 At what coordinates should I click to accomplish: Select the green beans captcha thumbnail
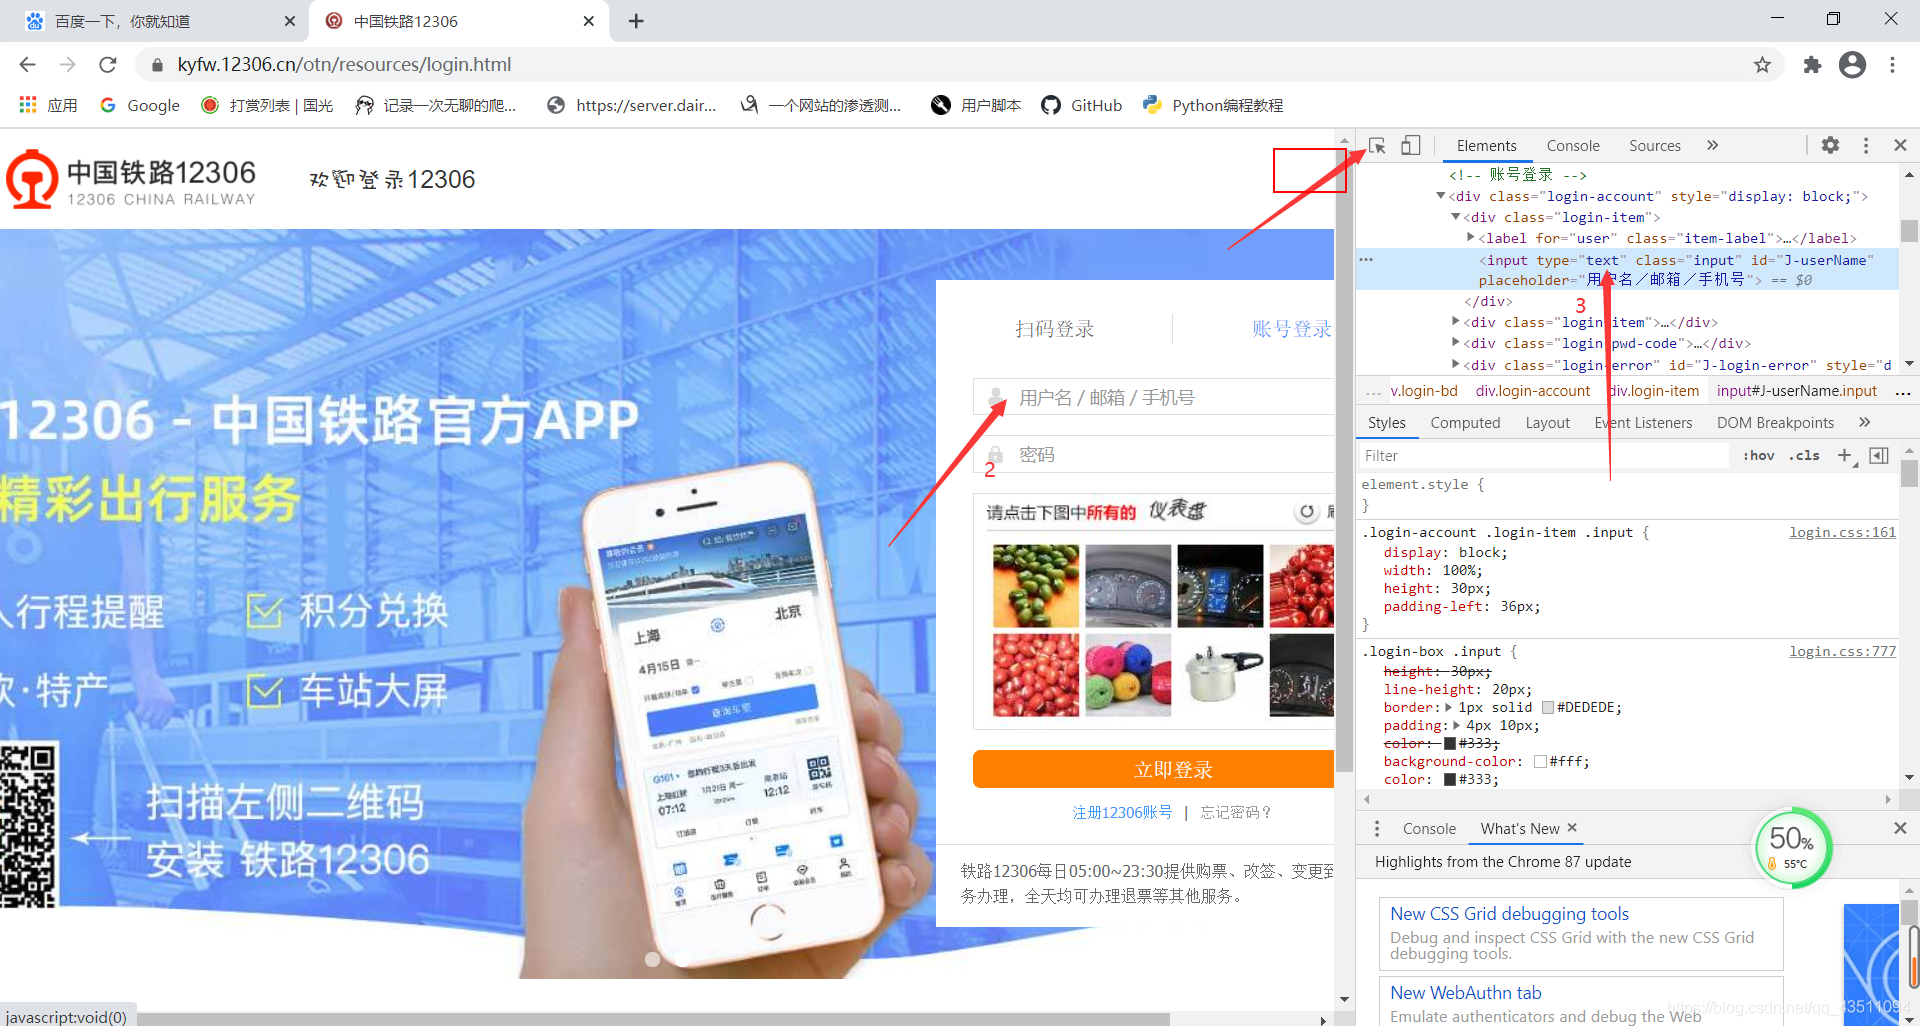pyautogui.click(x=1036, y=586)
